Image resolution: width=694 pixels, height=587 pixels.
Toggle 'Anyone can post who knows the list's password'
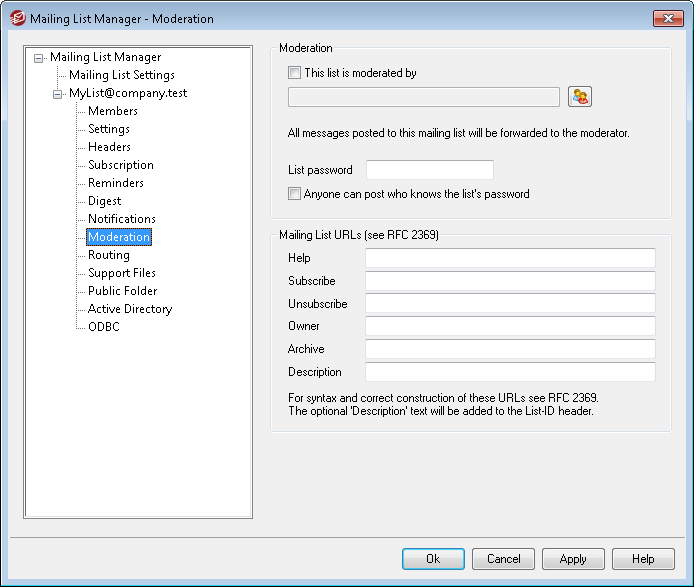(x=294, y=194)
